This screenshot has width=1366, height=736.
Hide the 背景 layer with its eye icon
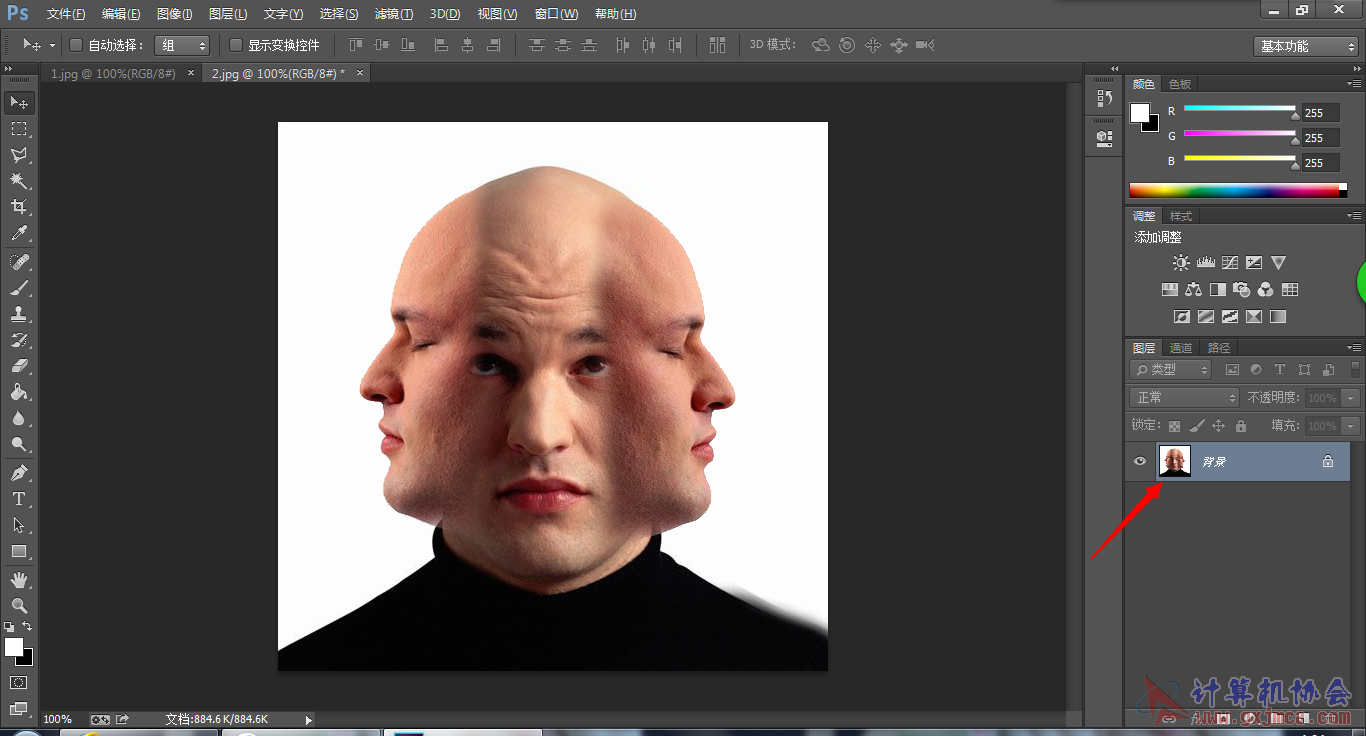(x=1139, y=461)
